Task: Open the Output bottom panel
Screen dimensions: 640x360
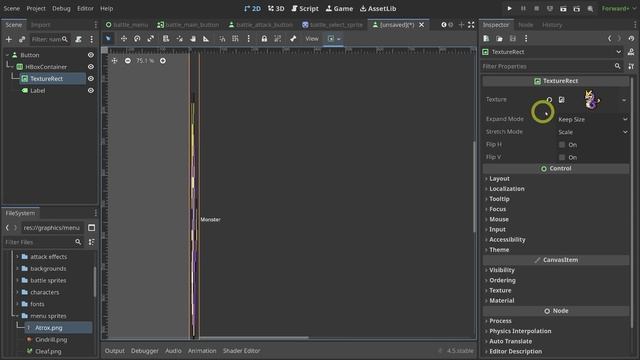Action: point(114,351)
